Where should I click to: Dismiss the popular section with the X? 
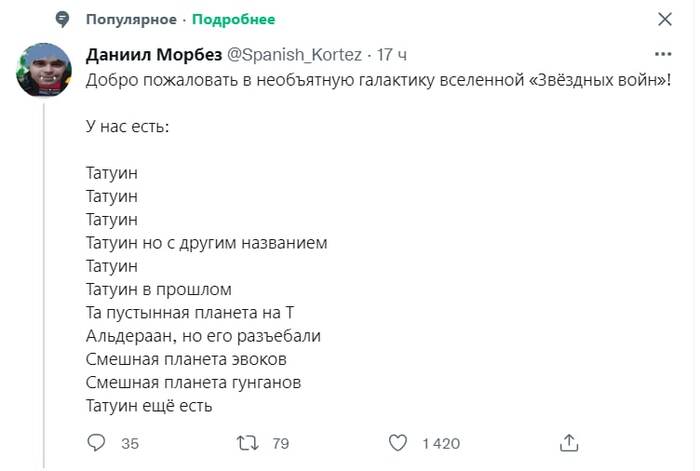(x=665, y=19)
